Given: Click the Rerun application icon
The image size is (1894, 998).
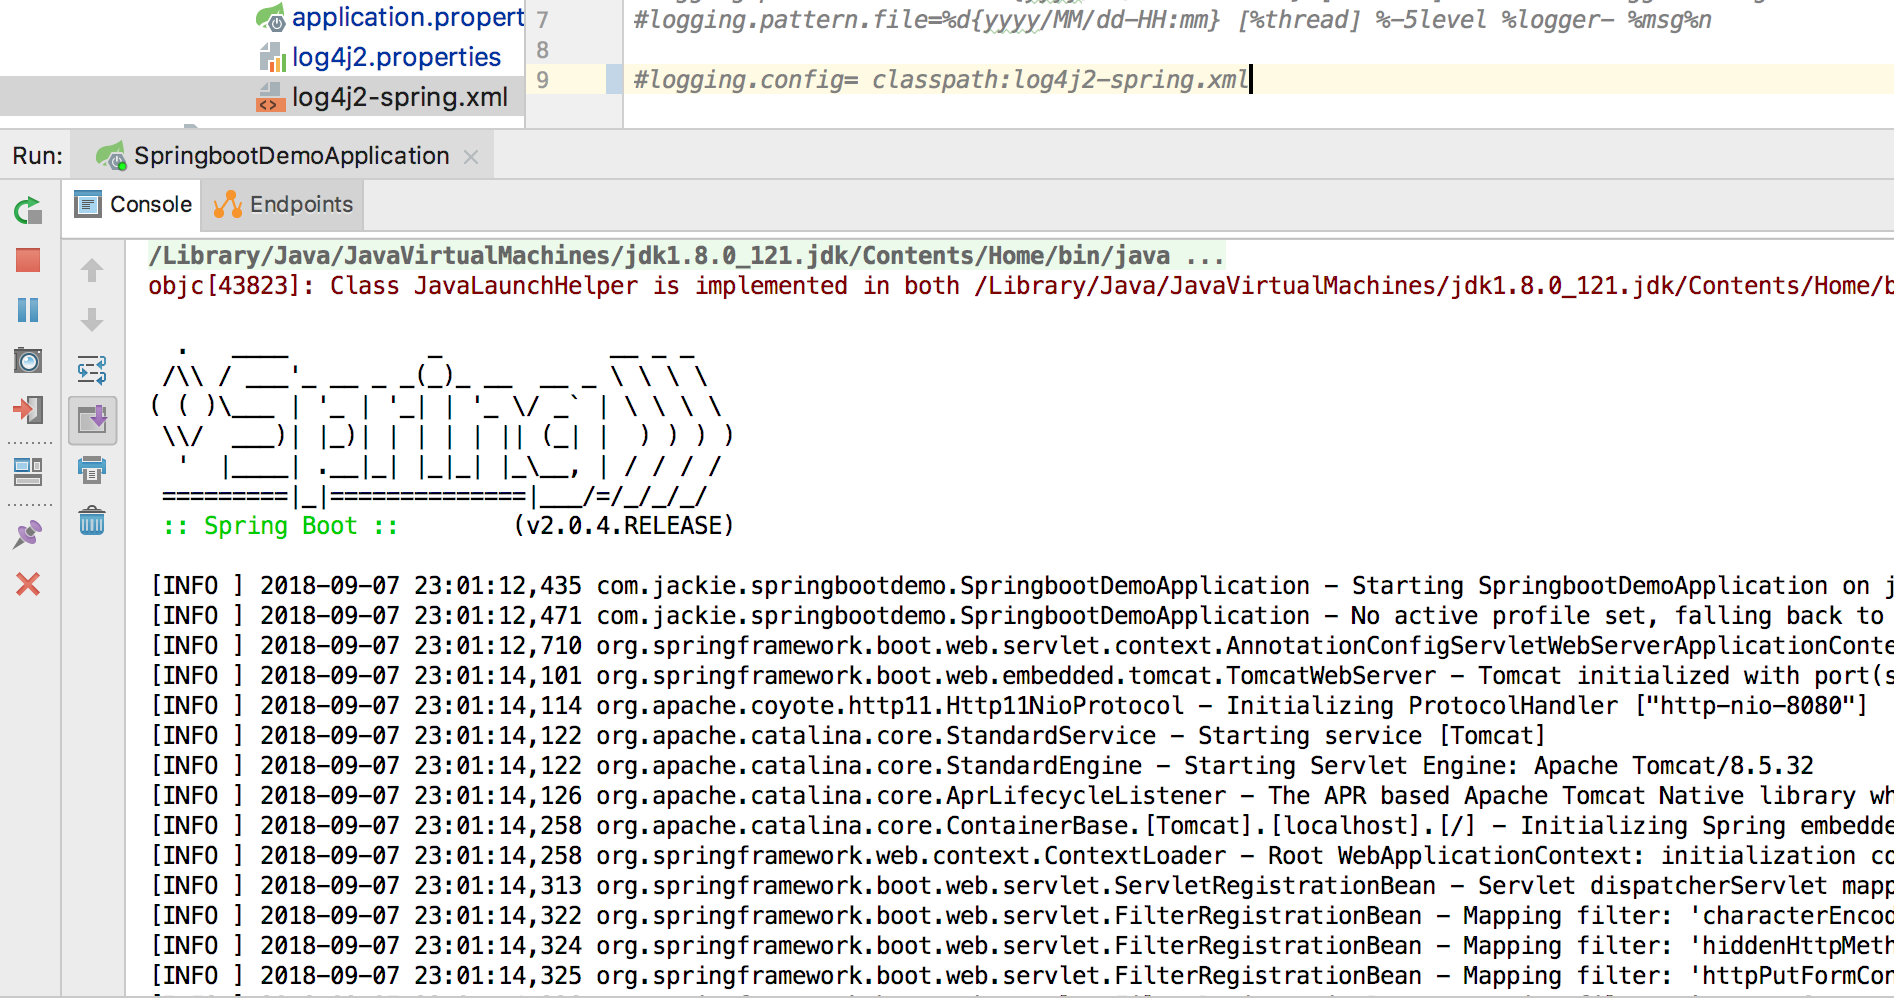Looking at the screenshot, I should click(x=28, y=210).
